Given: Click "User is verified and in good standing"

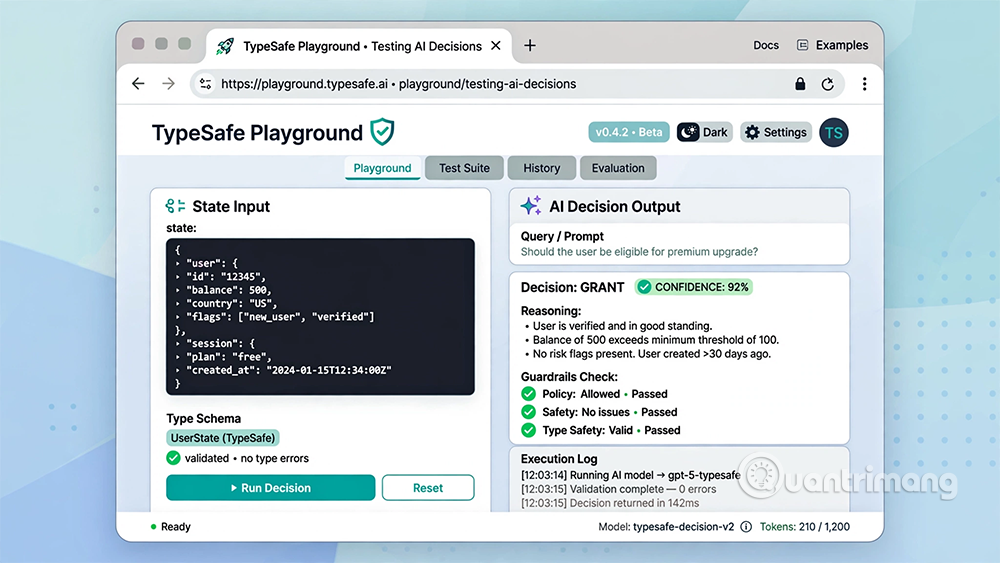Looking at the screenshot, I should pos(622,326).
